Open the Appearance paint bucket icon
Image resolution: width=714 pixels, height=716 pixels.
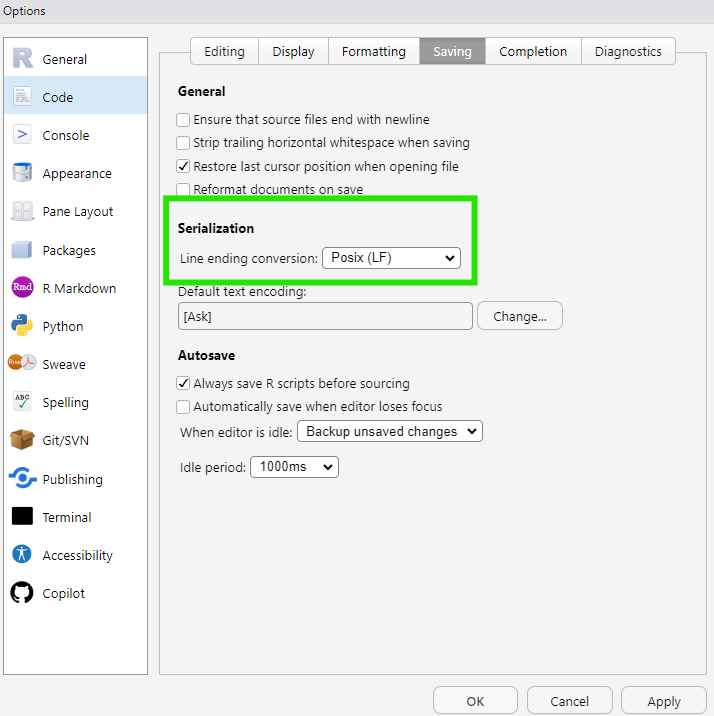[x=22, y=173]
